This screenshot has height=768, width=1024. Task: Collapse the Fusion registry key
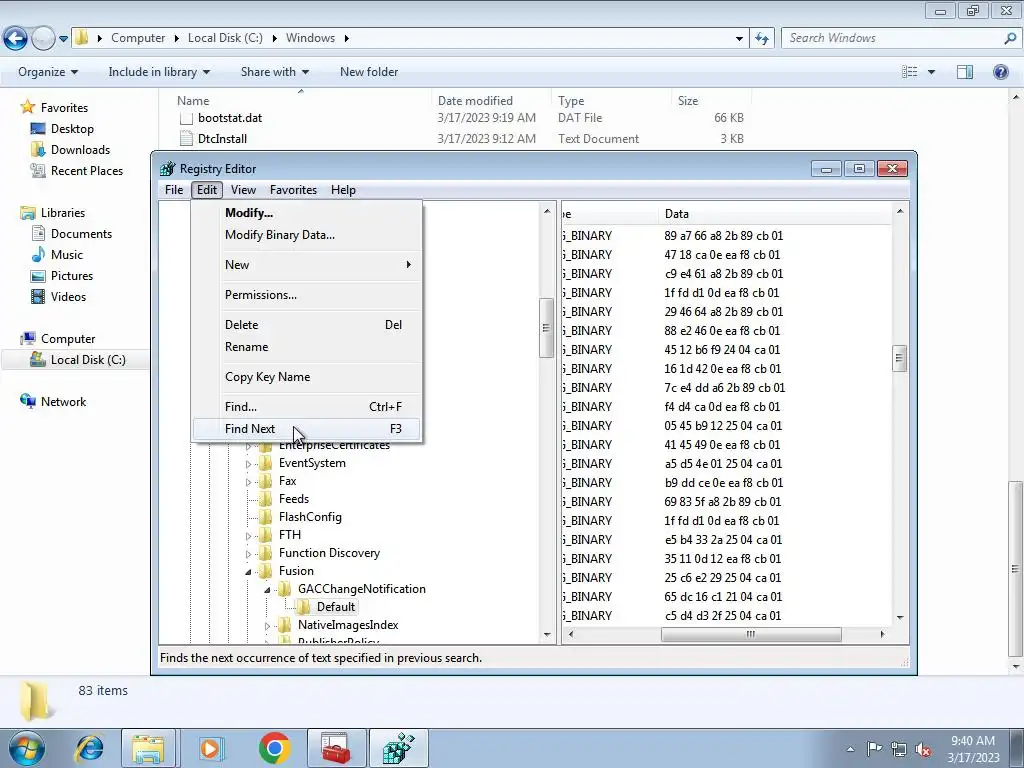[249, 571]
